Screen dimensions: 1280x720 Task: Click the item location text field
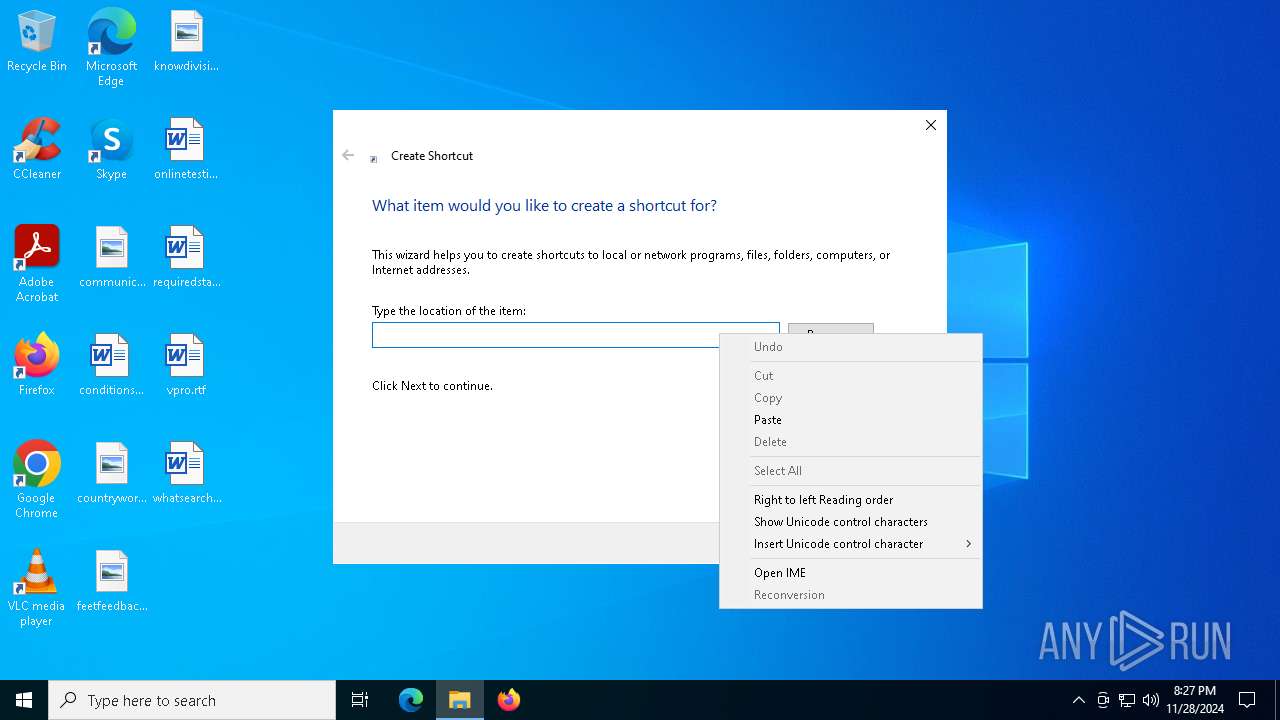click(x=576, y=335)
